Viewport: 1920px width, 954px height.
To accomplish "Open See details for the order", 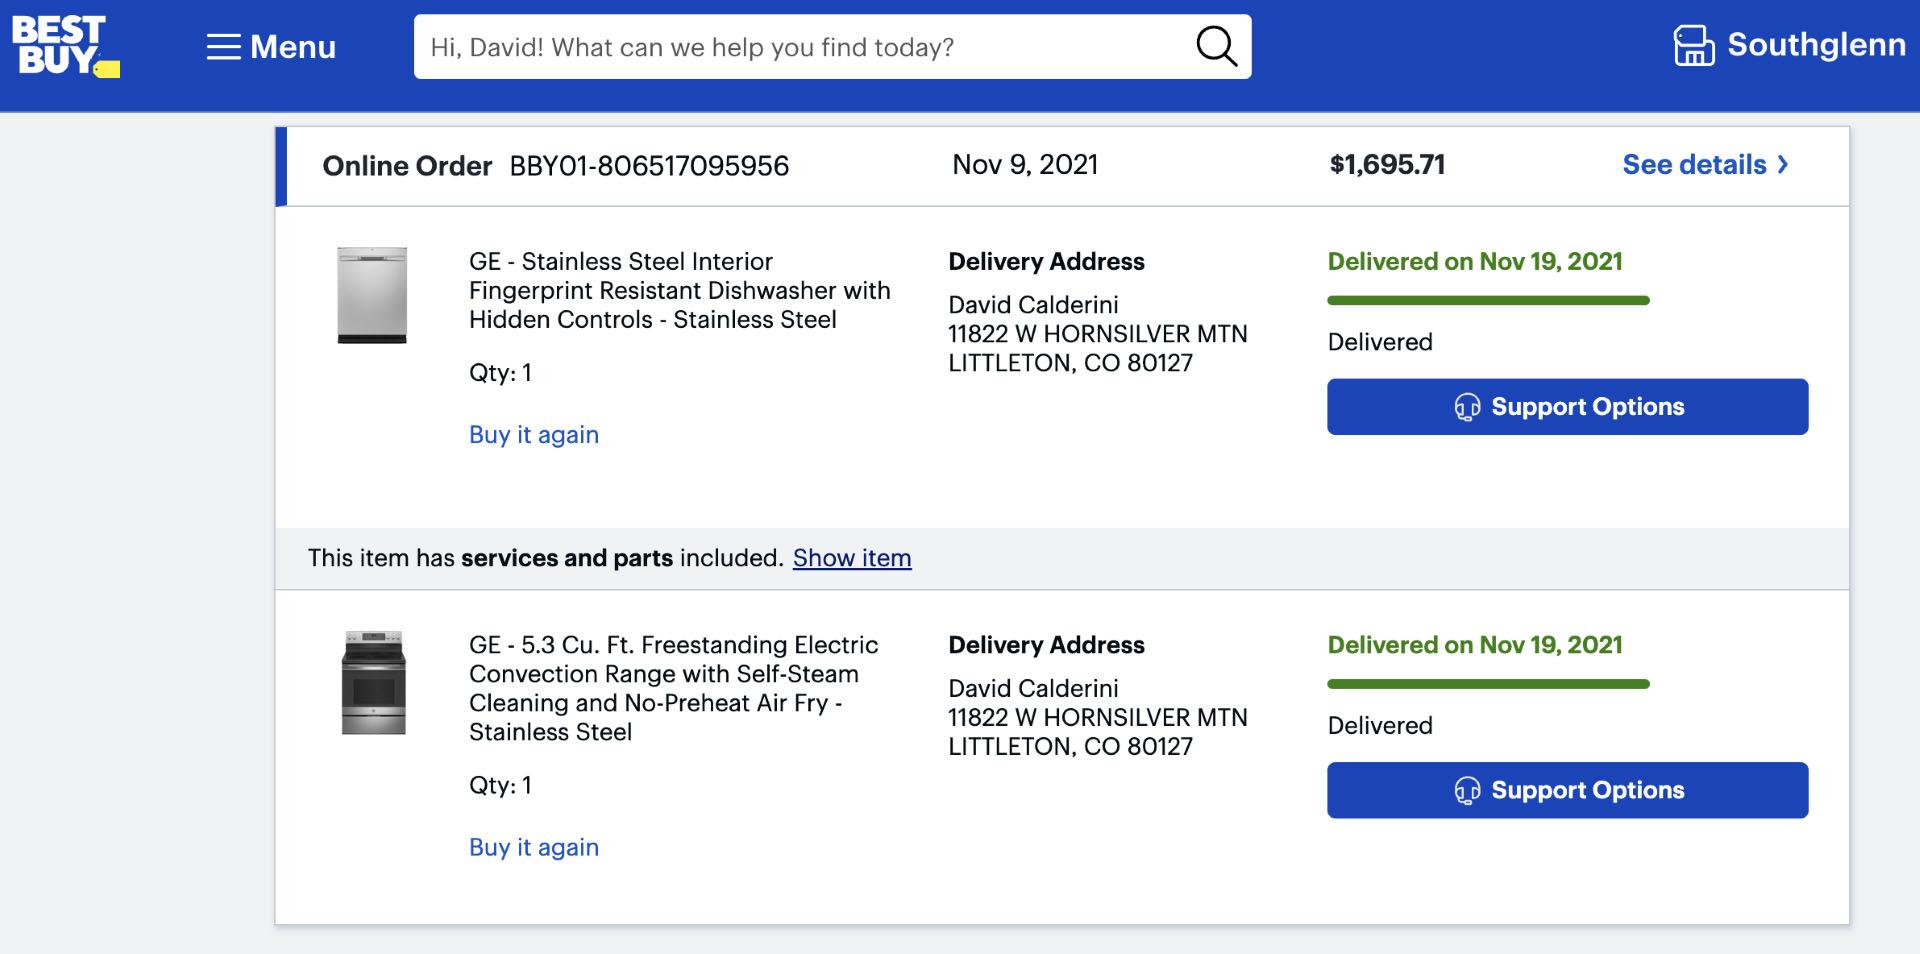I will coord(1694,165).
